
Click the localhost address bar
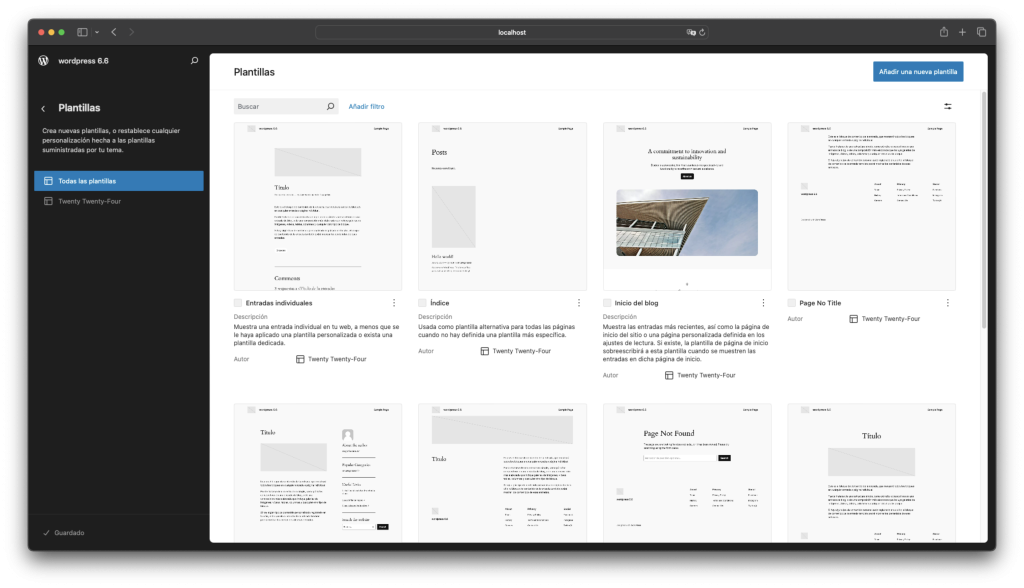pyautogui.click(x=511, y=33)
